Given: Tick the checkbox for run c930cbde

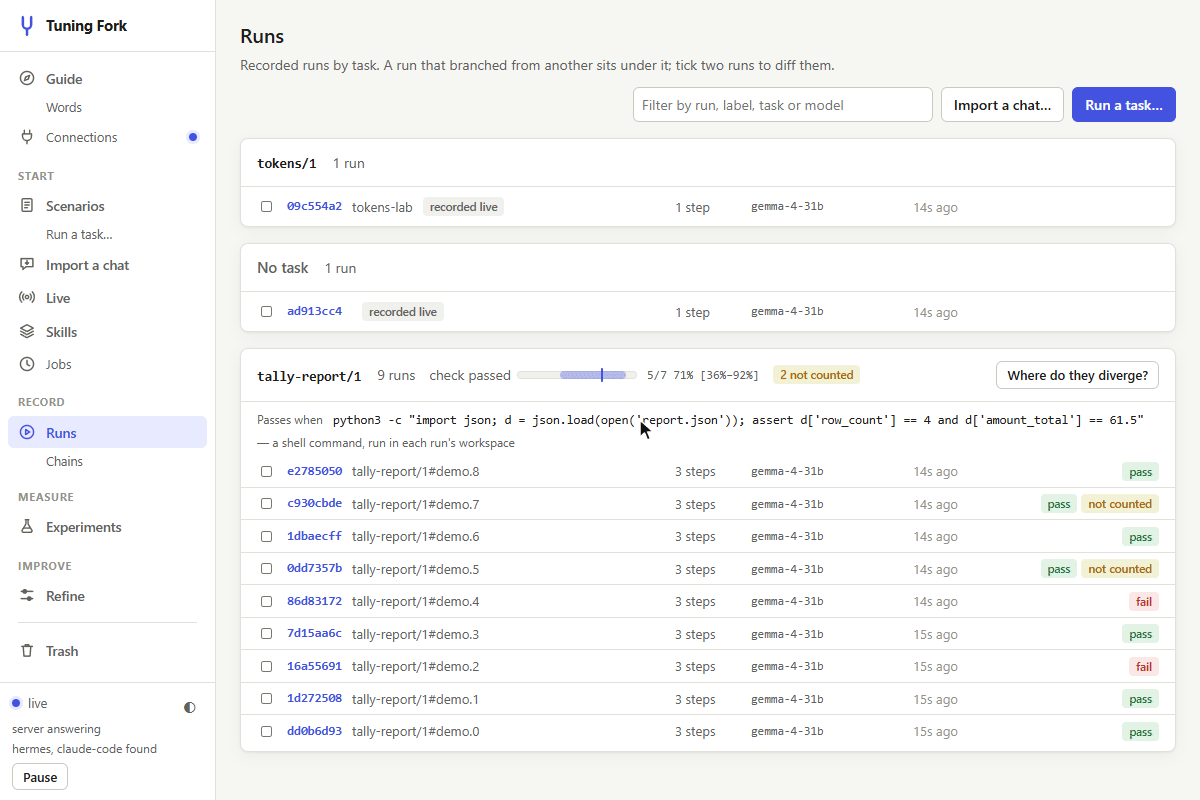Looking at the screenshot, I should (267, 504).
